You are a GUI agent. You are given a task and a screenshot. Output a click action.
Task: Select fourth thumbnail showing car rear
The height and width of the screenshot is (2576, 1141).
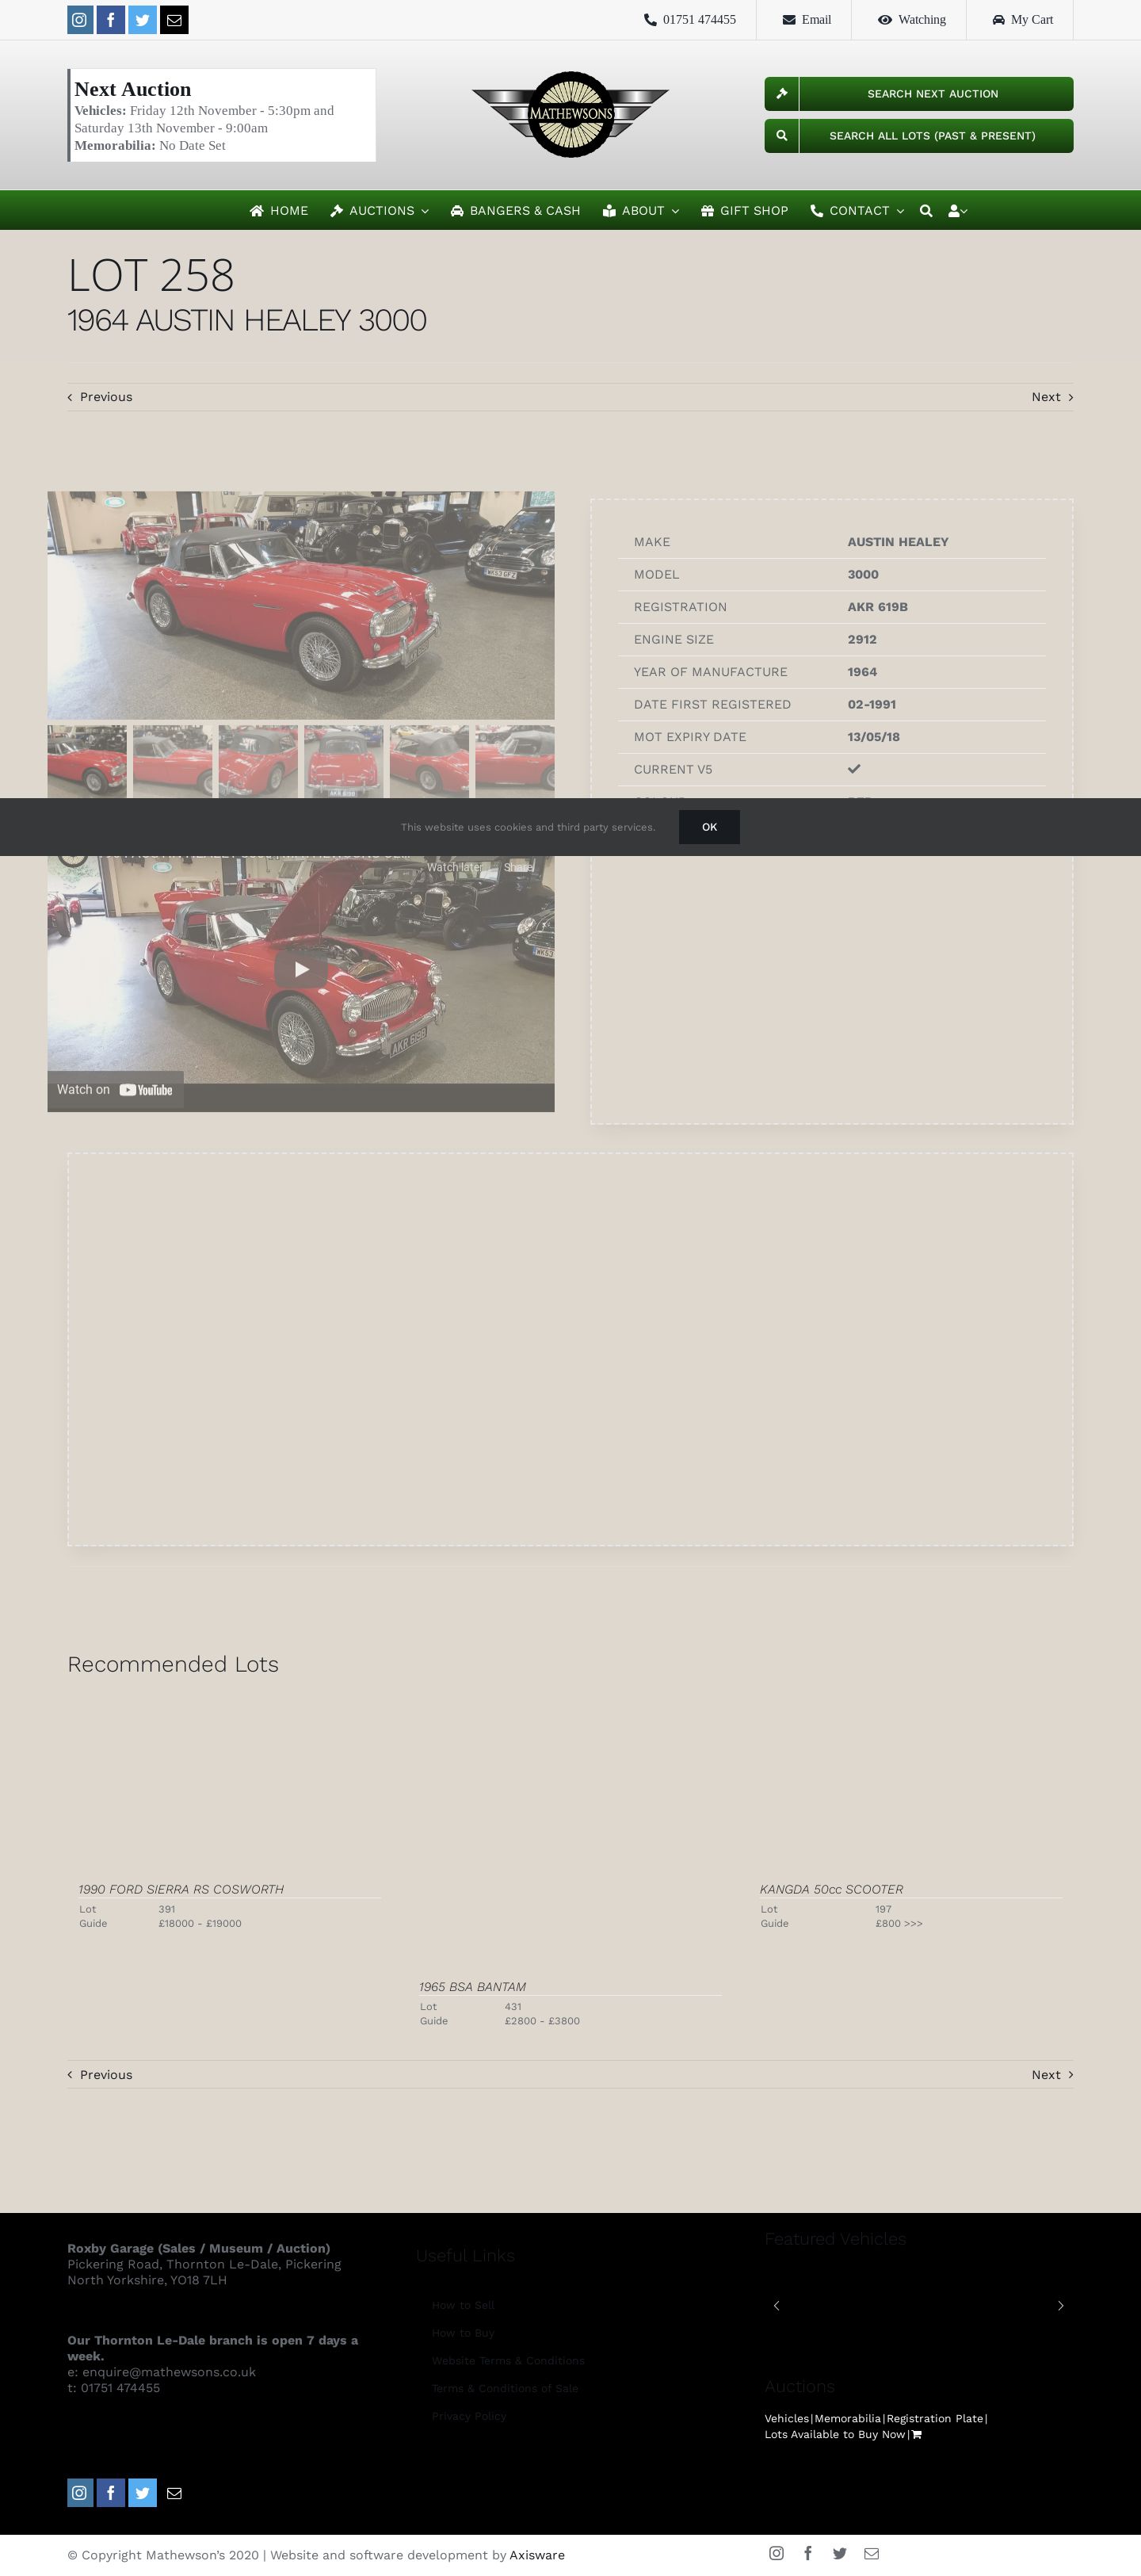point(344,761)
